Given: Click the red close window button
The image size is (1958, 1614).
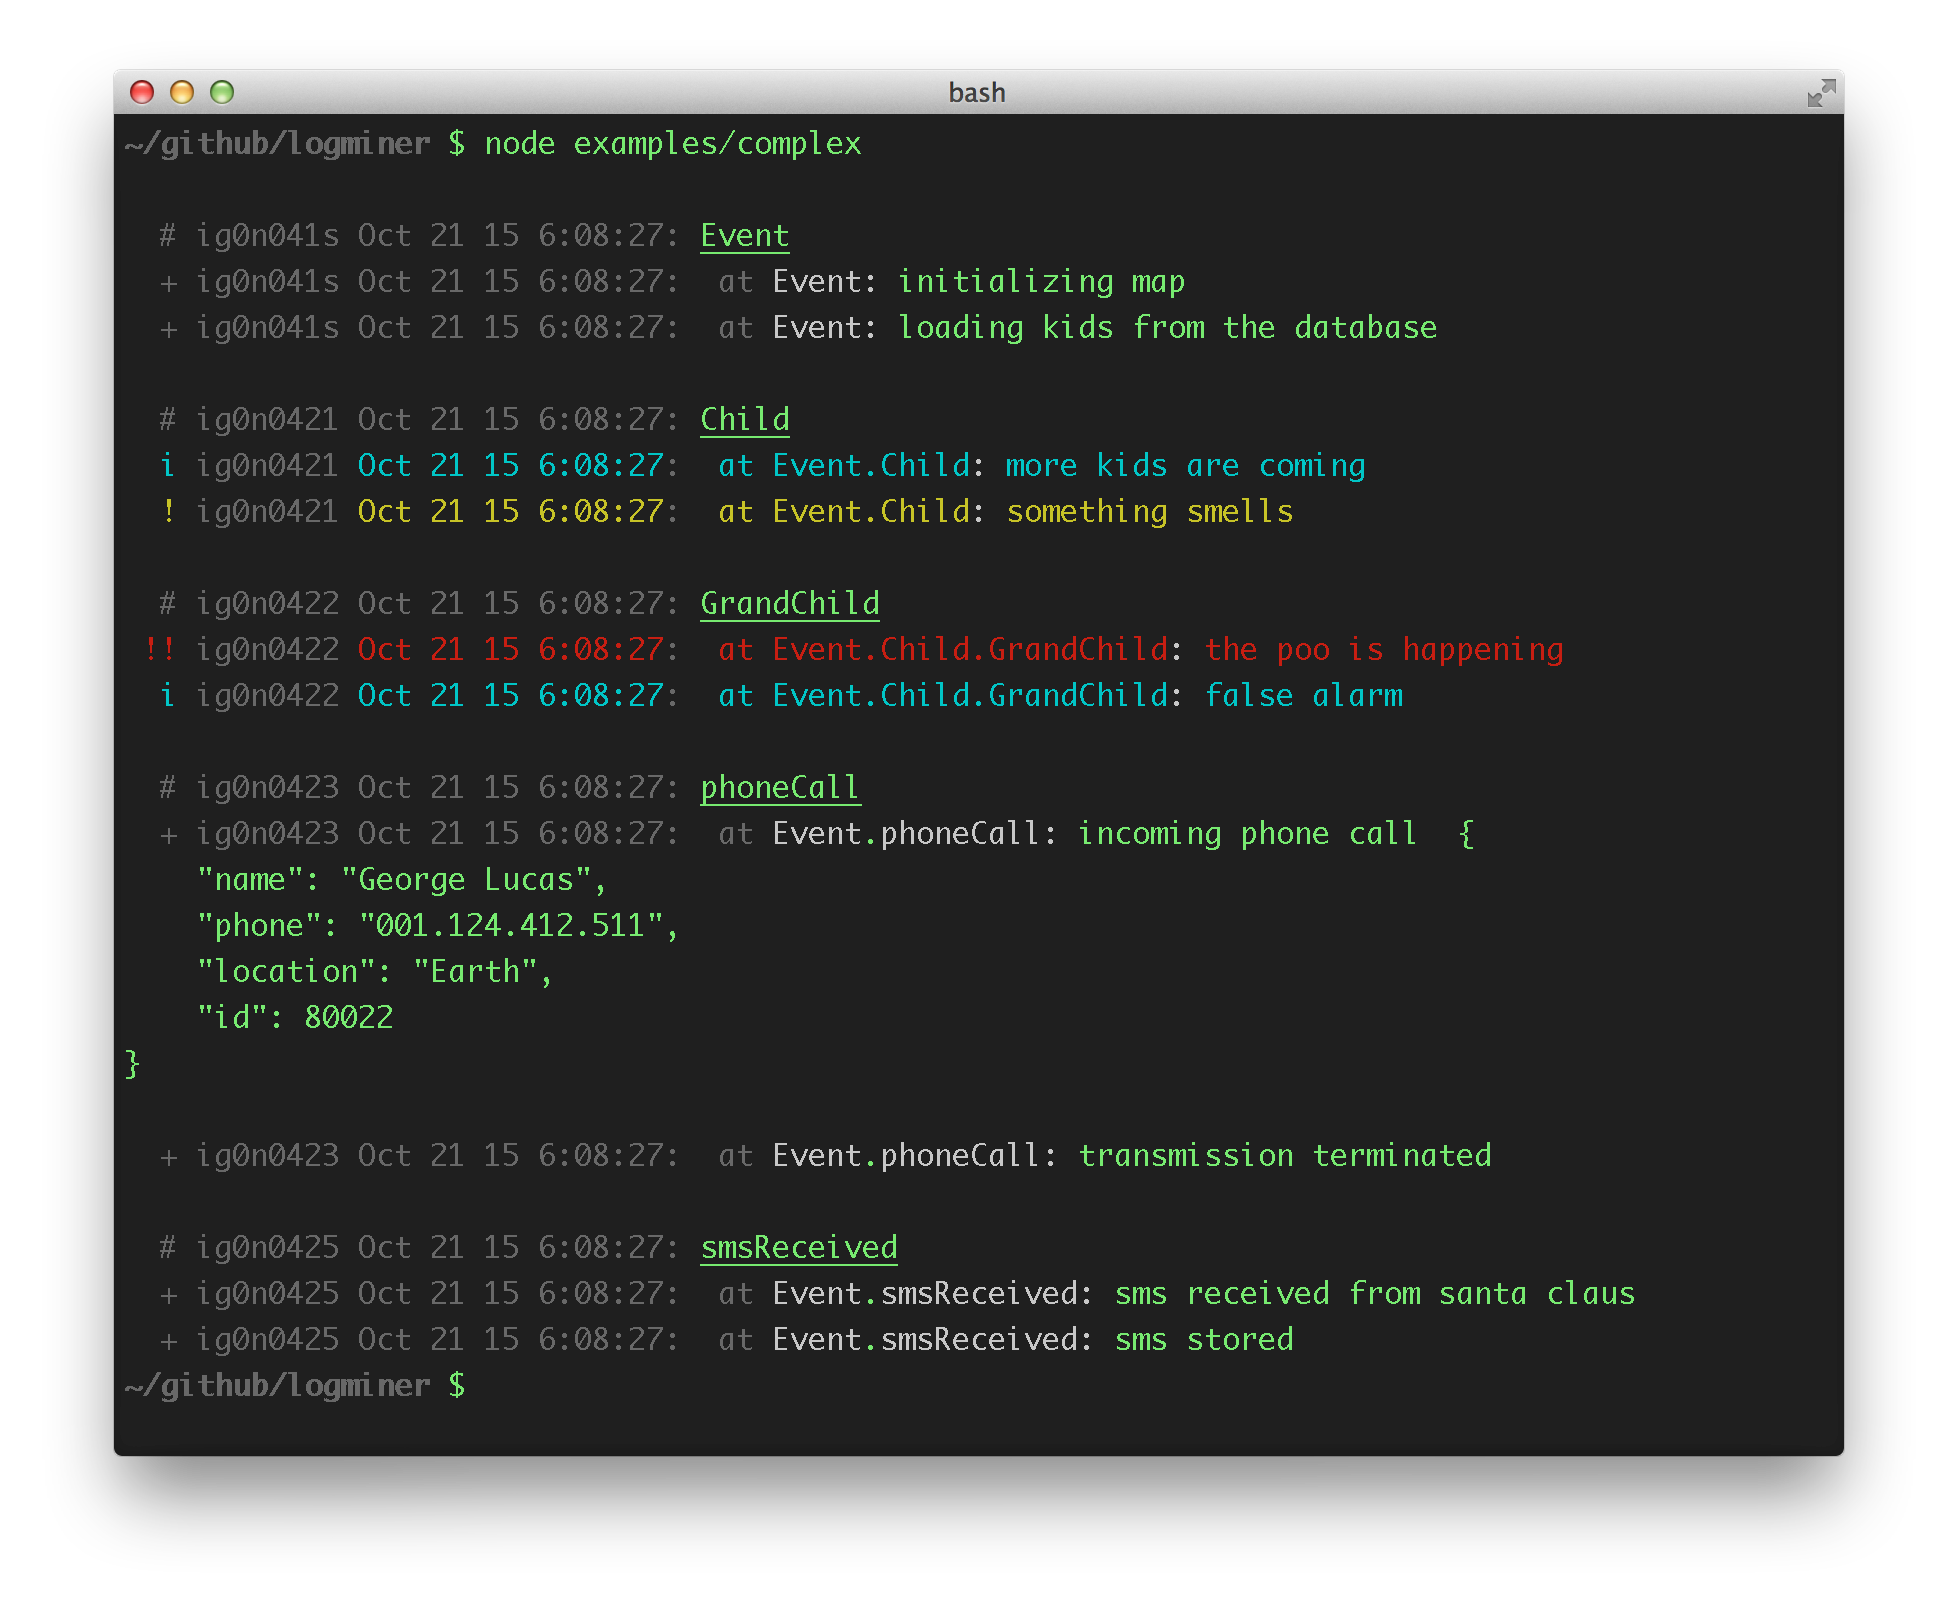Looking at the screenshot, I should click(x=142, y=92).
